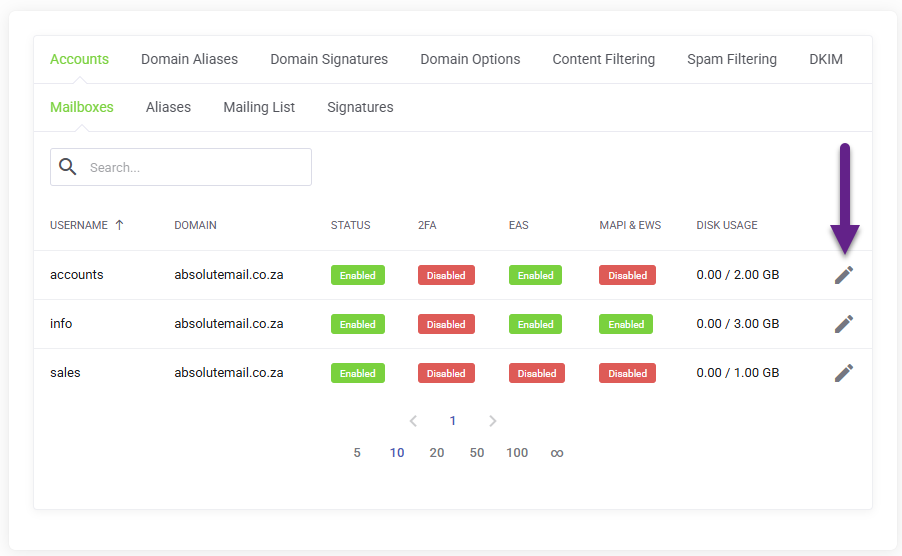Viewport: 902px width, 556px height.
Task: Sort by DOMAIN column header
Action: [x=195, y=225]
